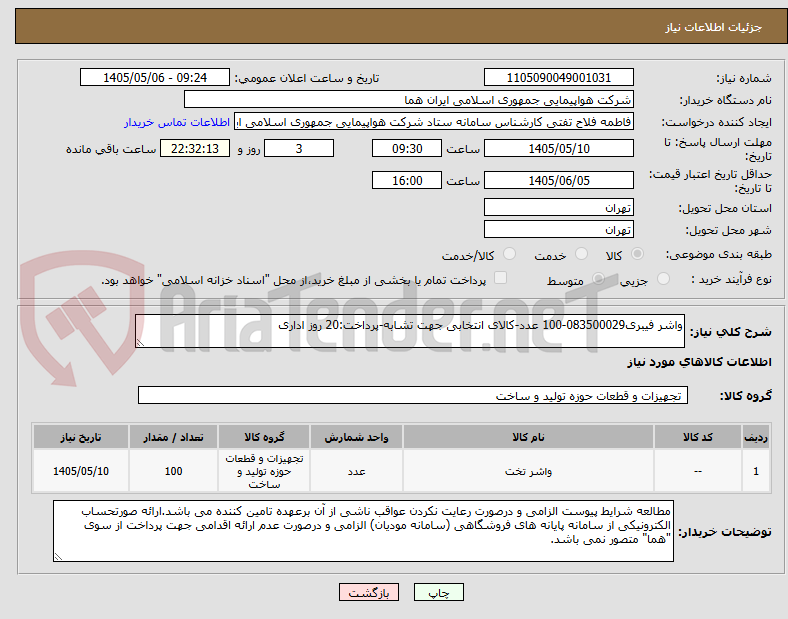Click the کد کالا column header
Screen dimensions: 788x619
(x=698, y=437)
